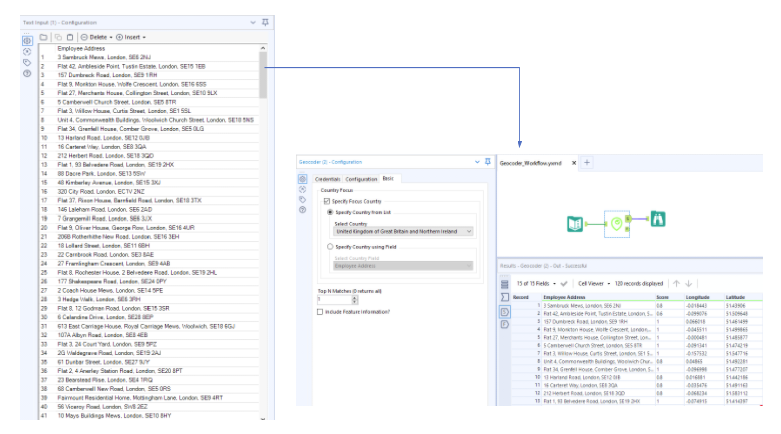The width and height of the screenshot is (781, 434).
Task: Select row '3 Sambruck Mews, London' in Text Input
Action: (149, 57)
